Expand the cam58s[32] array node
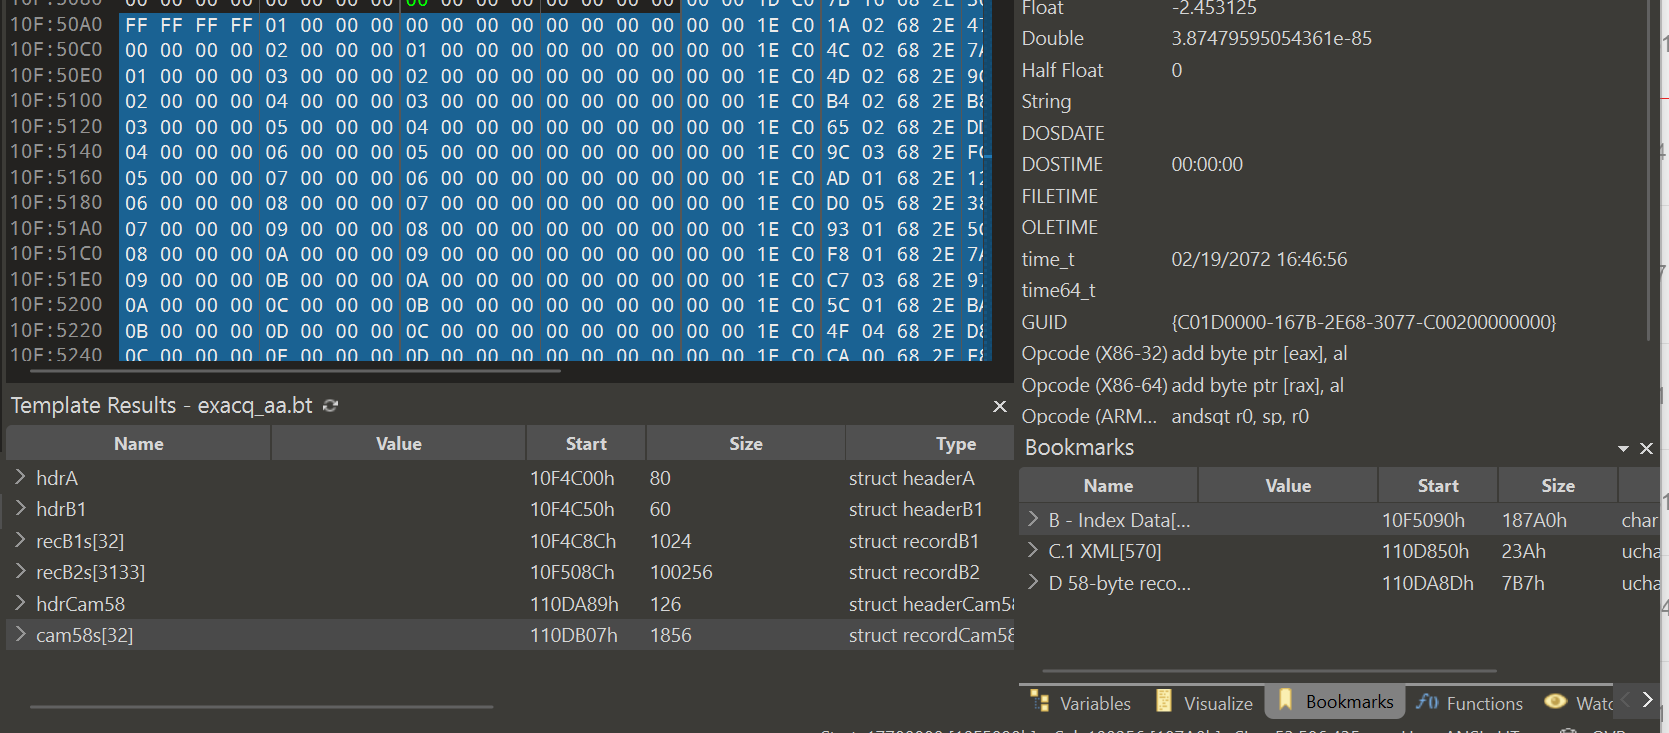1669x733 pixels. click(x=20, y=635)
